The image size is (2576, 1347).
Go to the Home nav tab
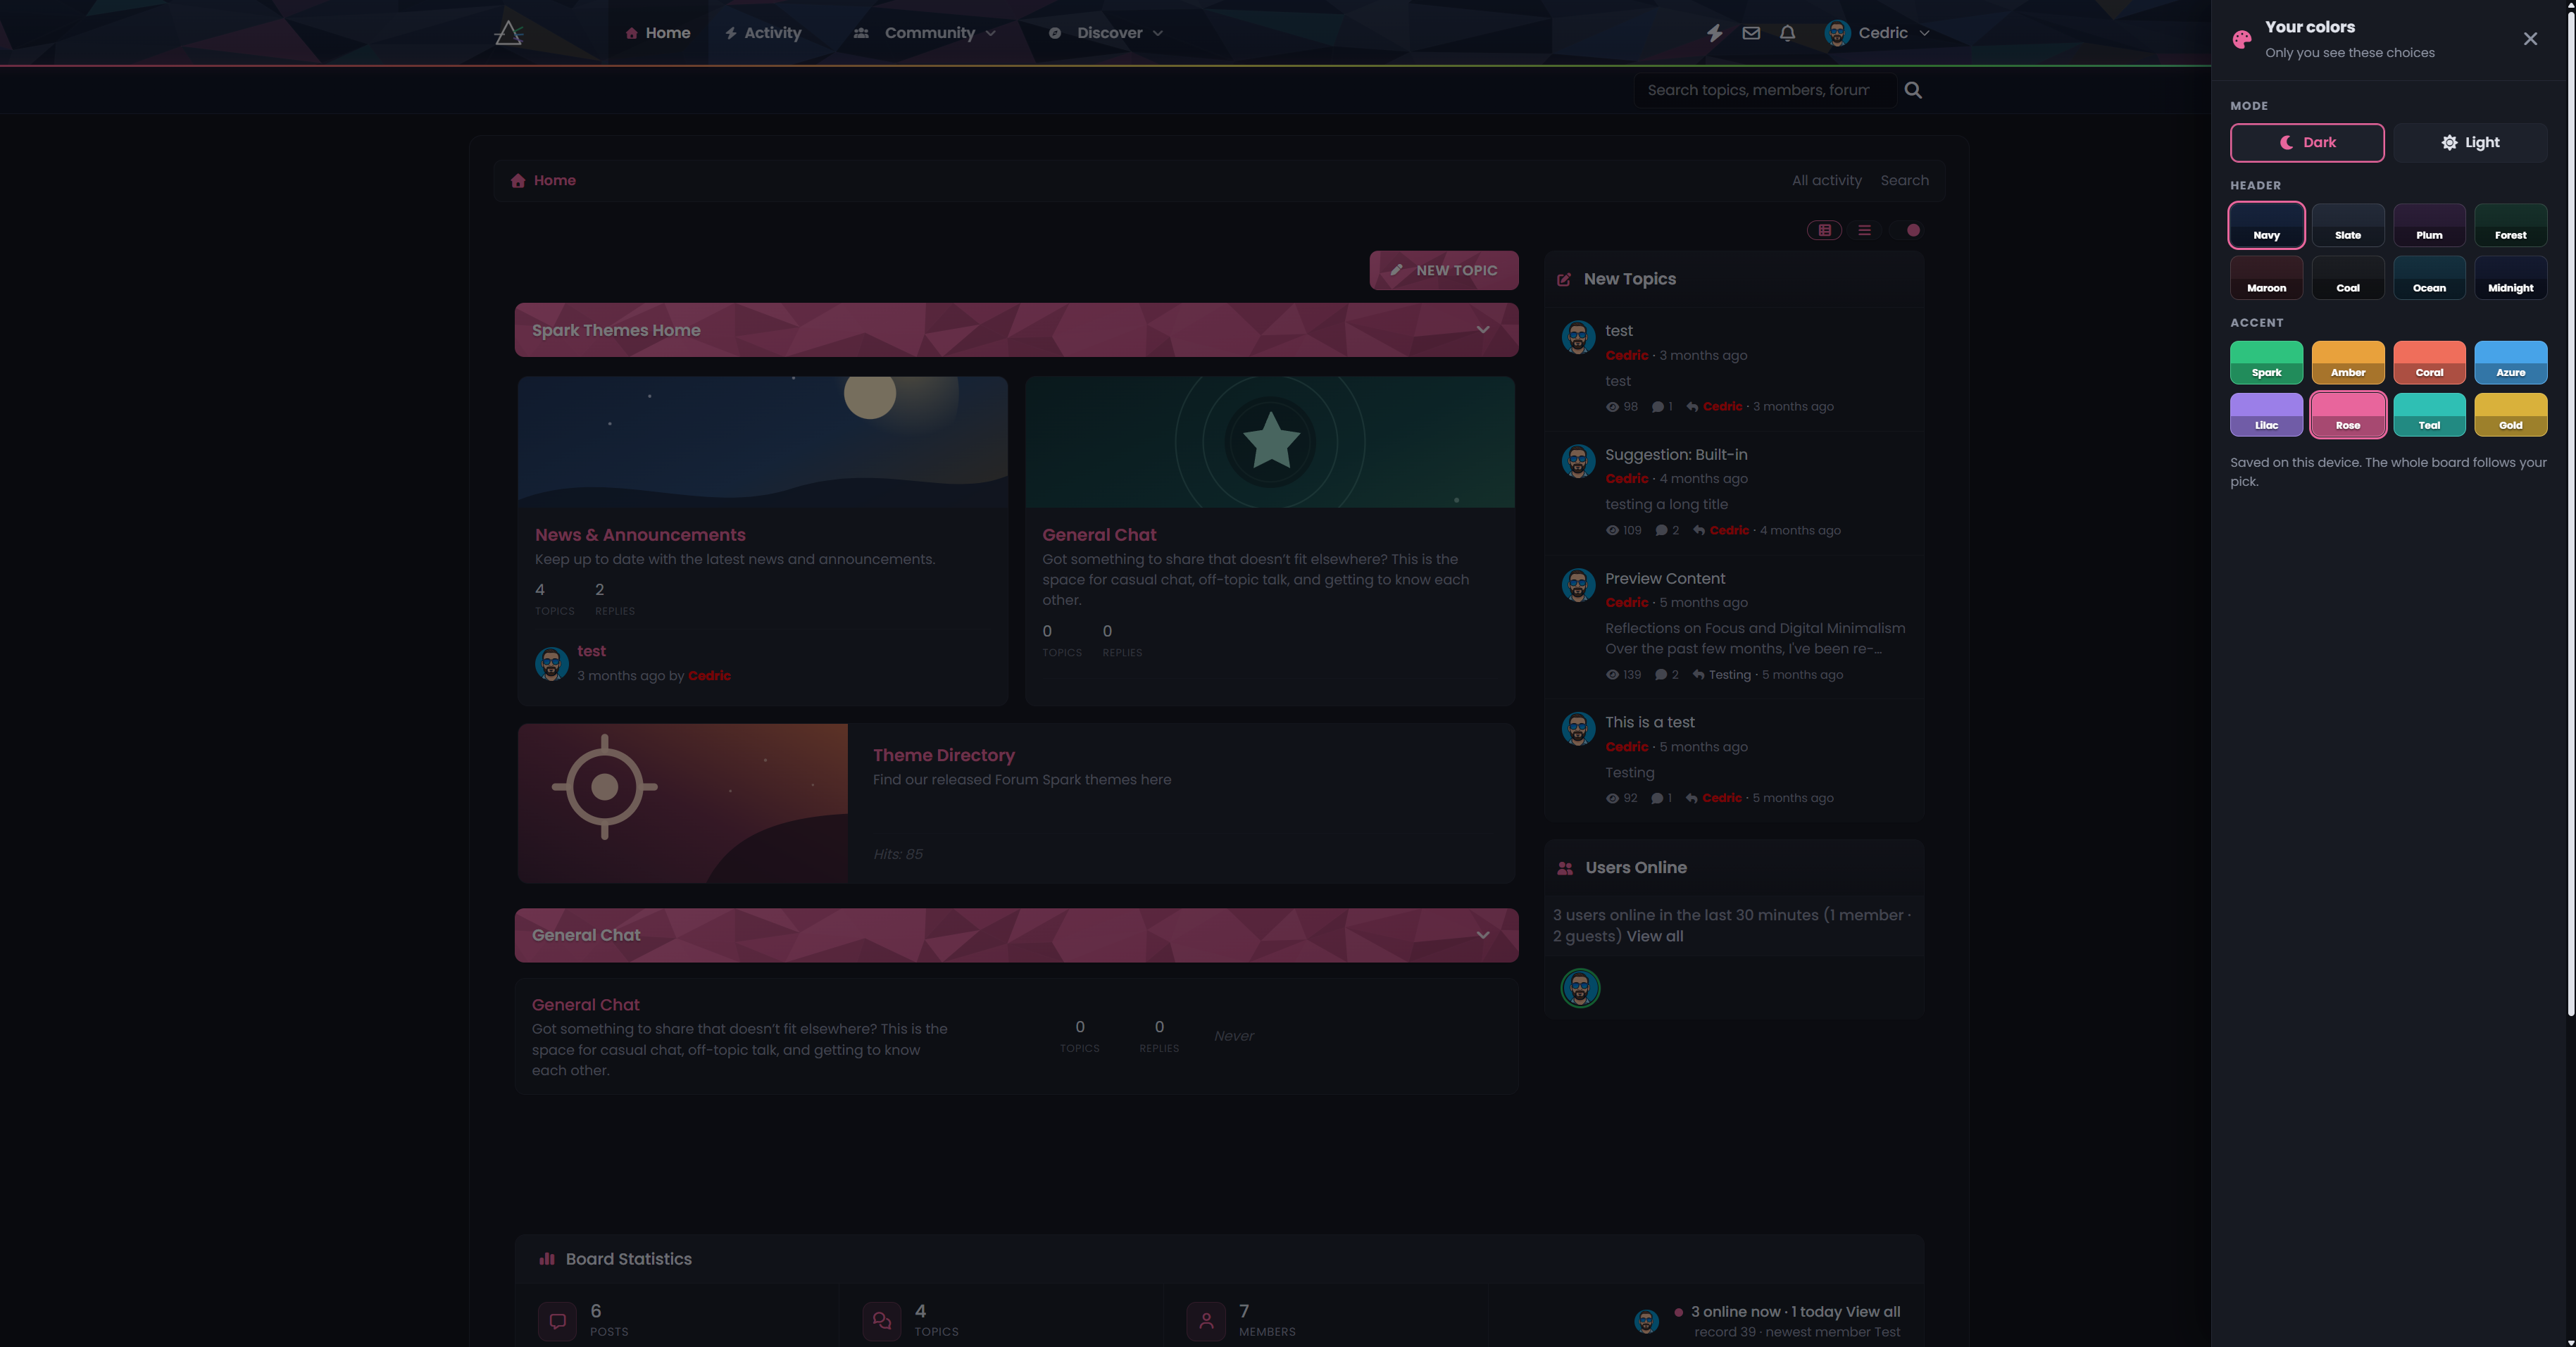pyautogui.click(x=658, y=33)
